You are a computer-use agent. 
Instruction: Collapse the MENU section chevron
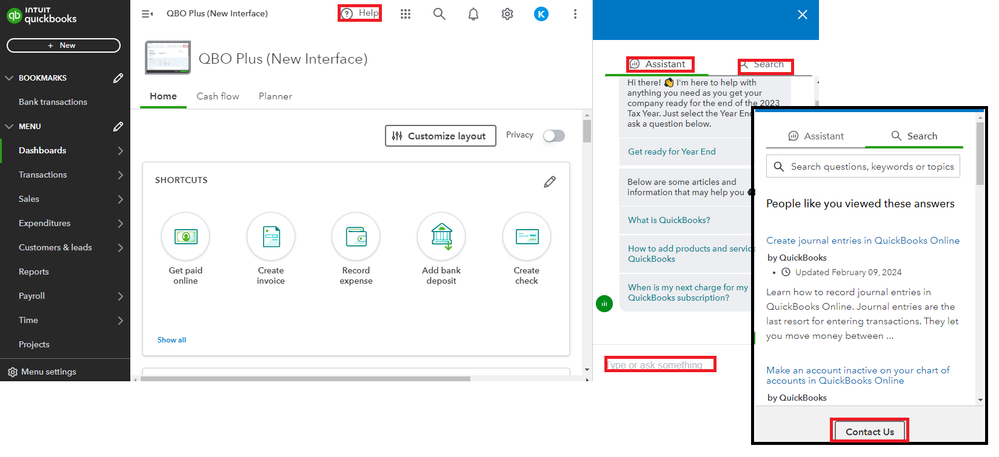[x=9, y=126]
